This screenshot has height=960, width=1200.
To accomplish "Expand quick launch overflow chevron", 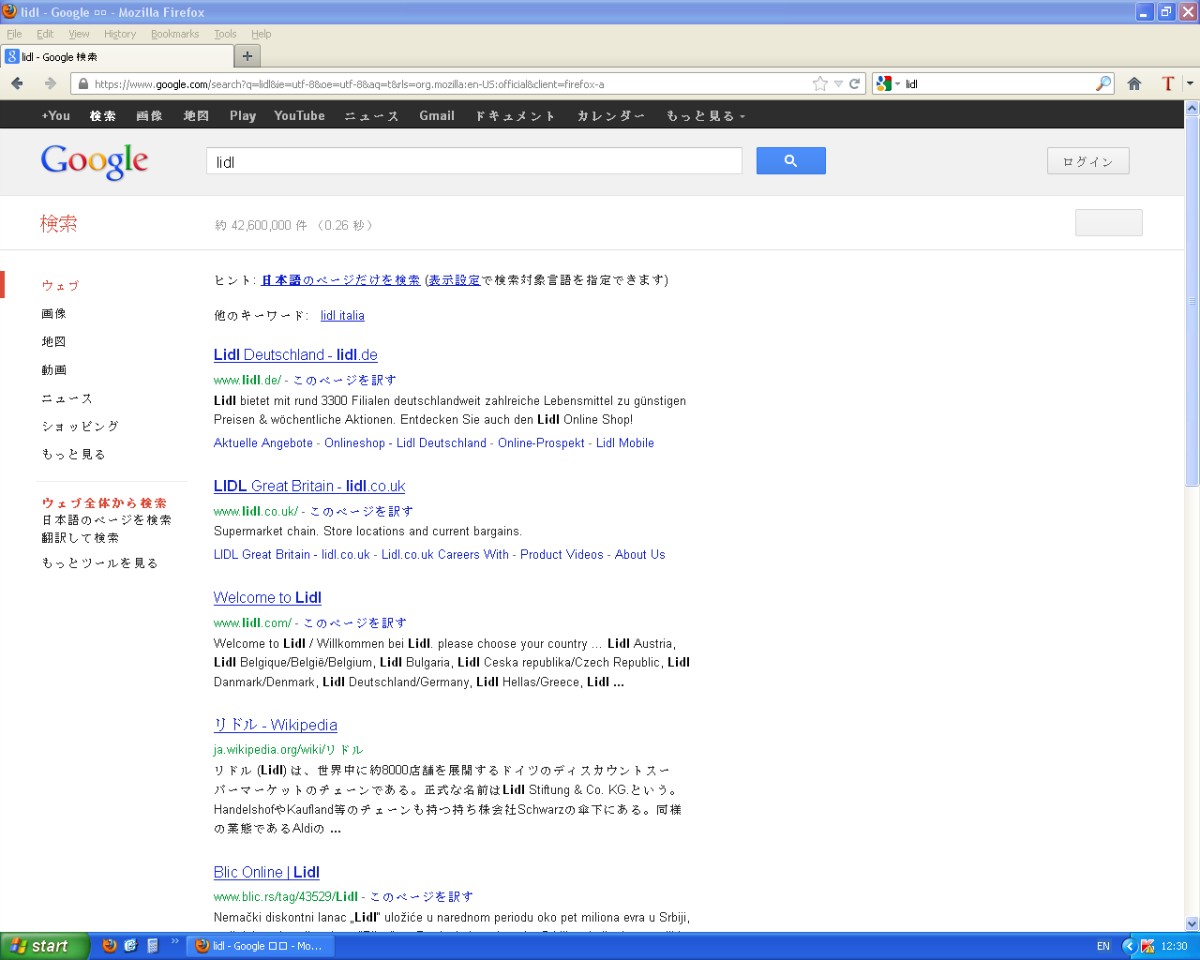I will click(x=176, y=941).
